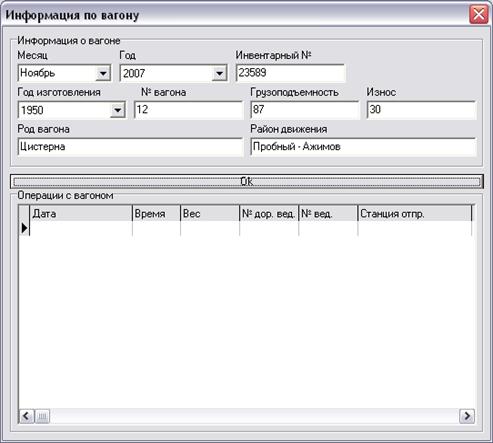The width and height of the screenshot is (493, 443).
Task: Click the Износ field containing 30
Action: point(421,110)
